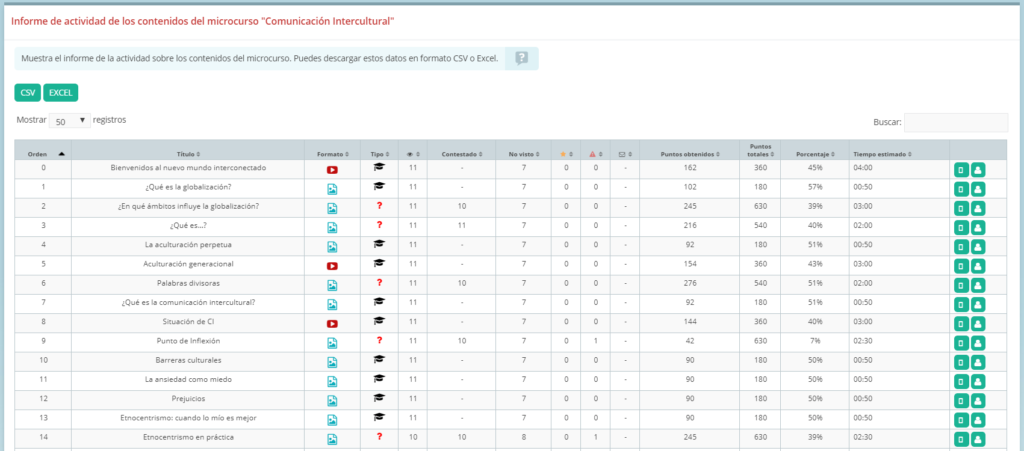This screenshot has width=1024, height=451.
Task: Click the video format icon for "Aculturación generacional"
Action: tap(332, 266)
